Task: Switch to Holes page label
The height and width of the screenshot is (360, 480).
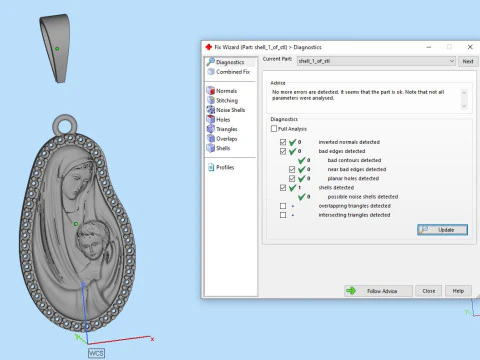Action: coord(223,120)
